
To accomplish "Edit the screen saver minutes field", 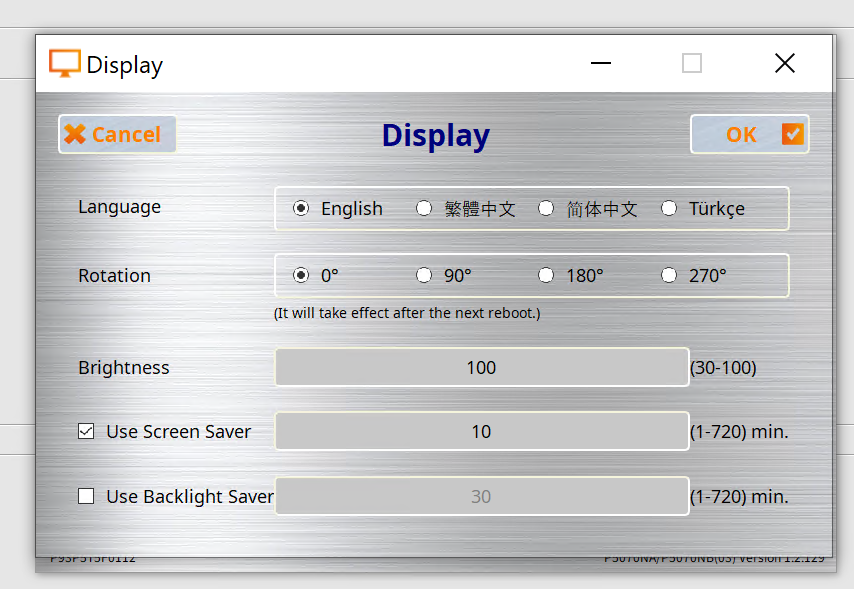I will pyautogui.click(x=481, y=431).
